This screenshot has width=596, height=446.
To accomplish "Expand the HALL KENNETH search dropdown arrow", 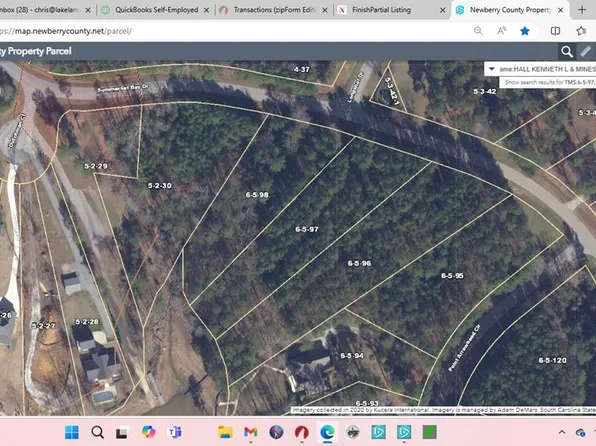I will tap(491, 69).
